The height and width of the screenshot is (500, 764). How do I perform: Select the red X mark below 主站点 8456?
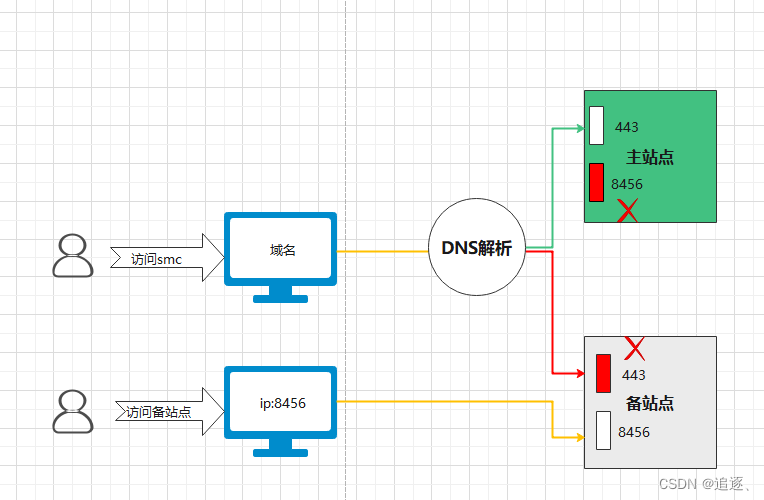coord(628,211)
